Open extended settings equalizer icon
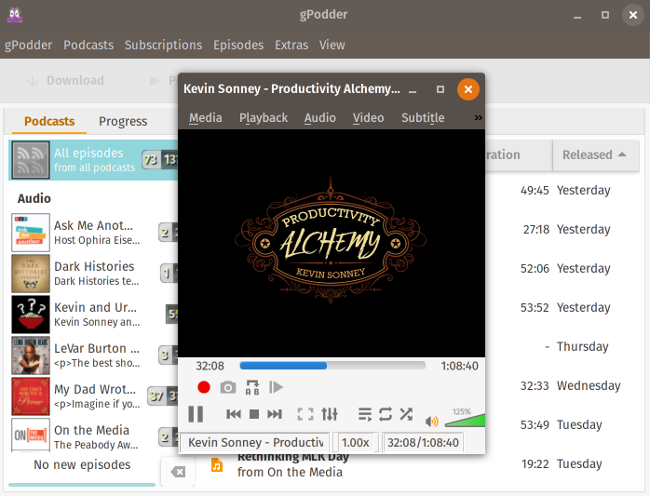 click(330, 414)
